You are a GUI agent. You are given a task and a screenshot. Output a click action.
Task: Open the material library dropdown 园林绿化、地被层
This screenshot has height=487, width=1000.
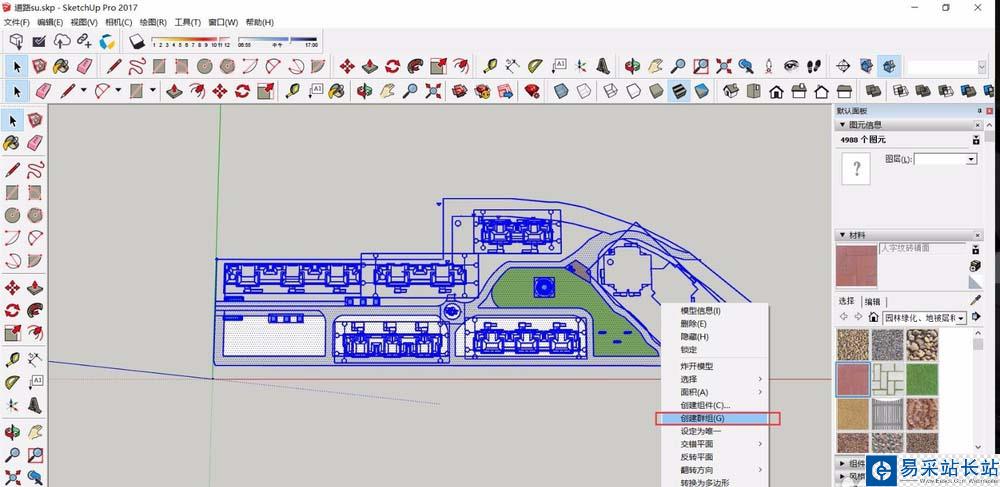960,317
